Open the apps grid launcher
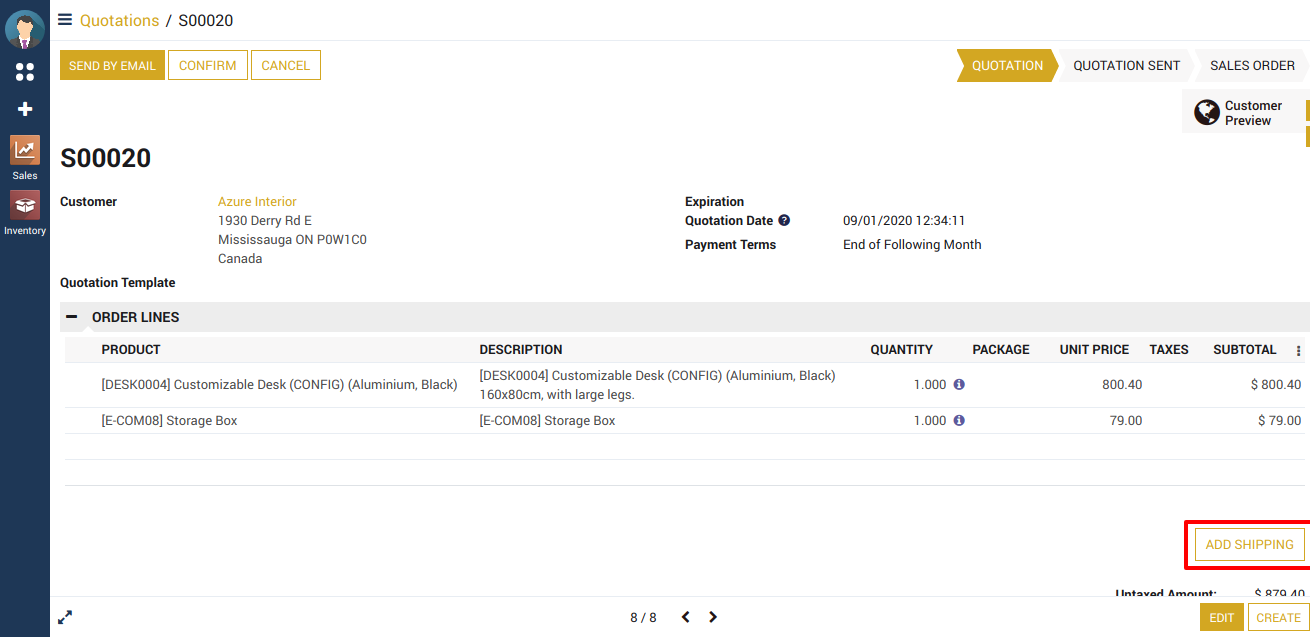 tap(25, 72)
